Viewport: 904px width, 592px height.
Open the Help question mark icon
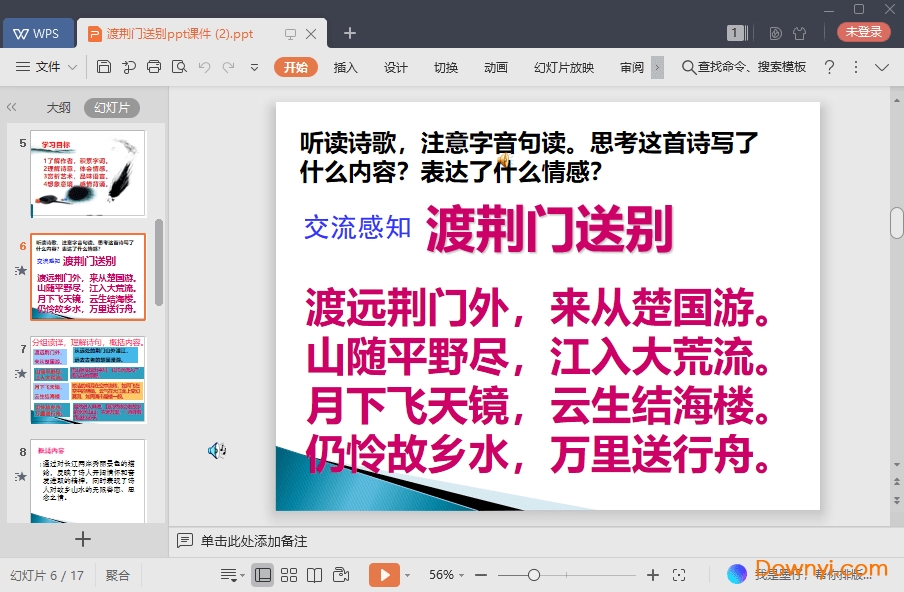point(829,67)
